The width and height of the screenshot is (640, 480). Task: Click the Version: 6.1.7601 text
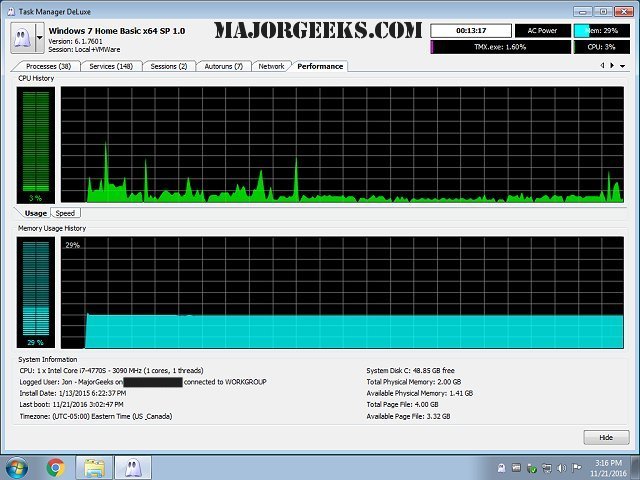(75, 41)
